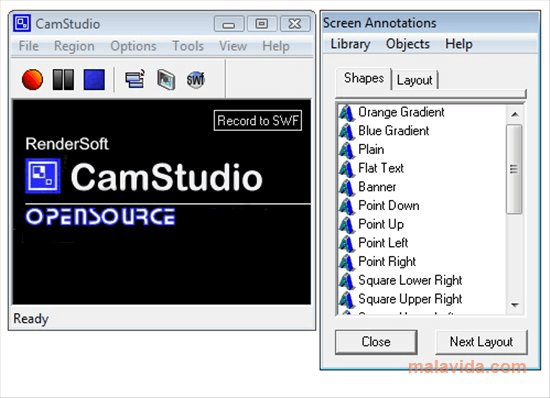Click the icon beside Point Right

(347, 262)
